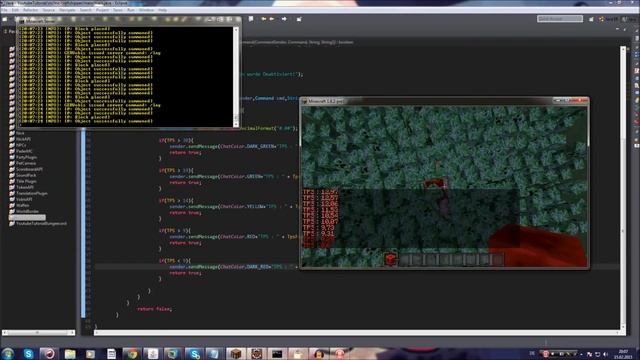This screenshot has width=640, height=360.
Task: Open Skype from the taskbar
Action: pyautogui.click(x=28, y=354)
